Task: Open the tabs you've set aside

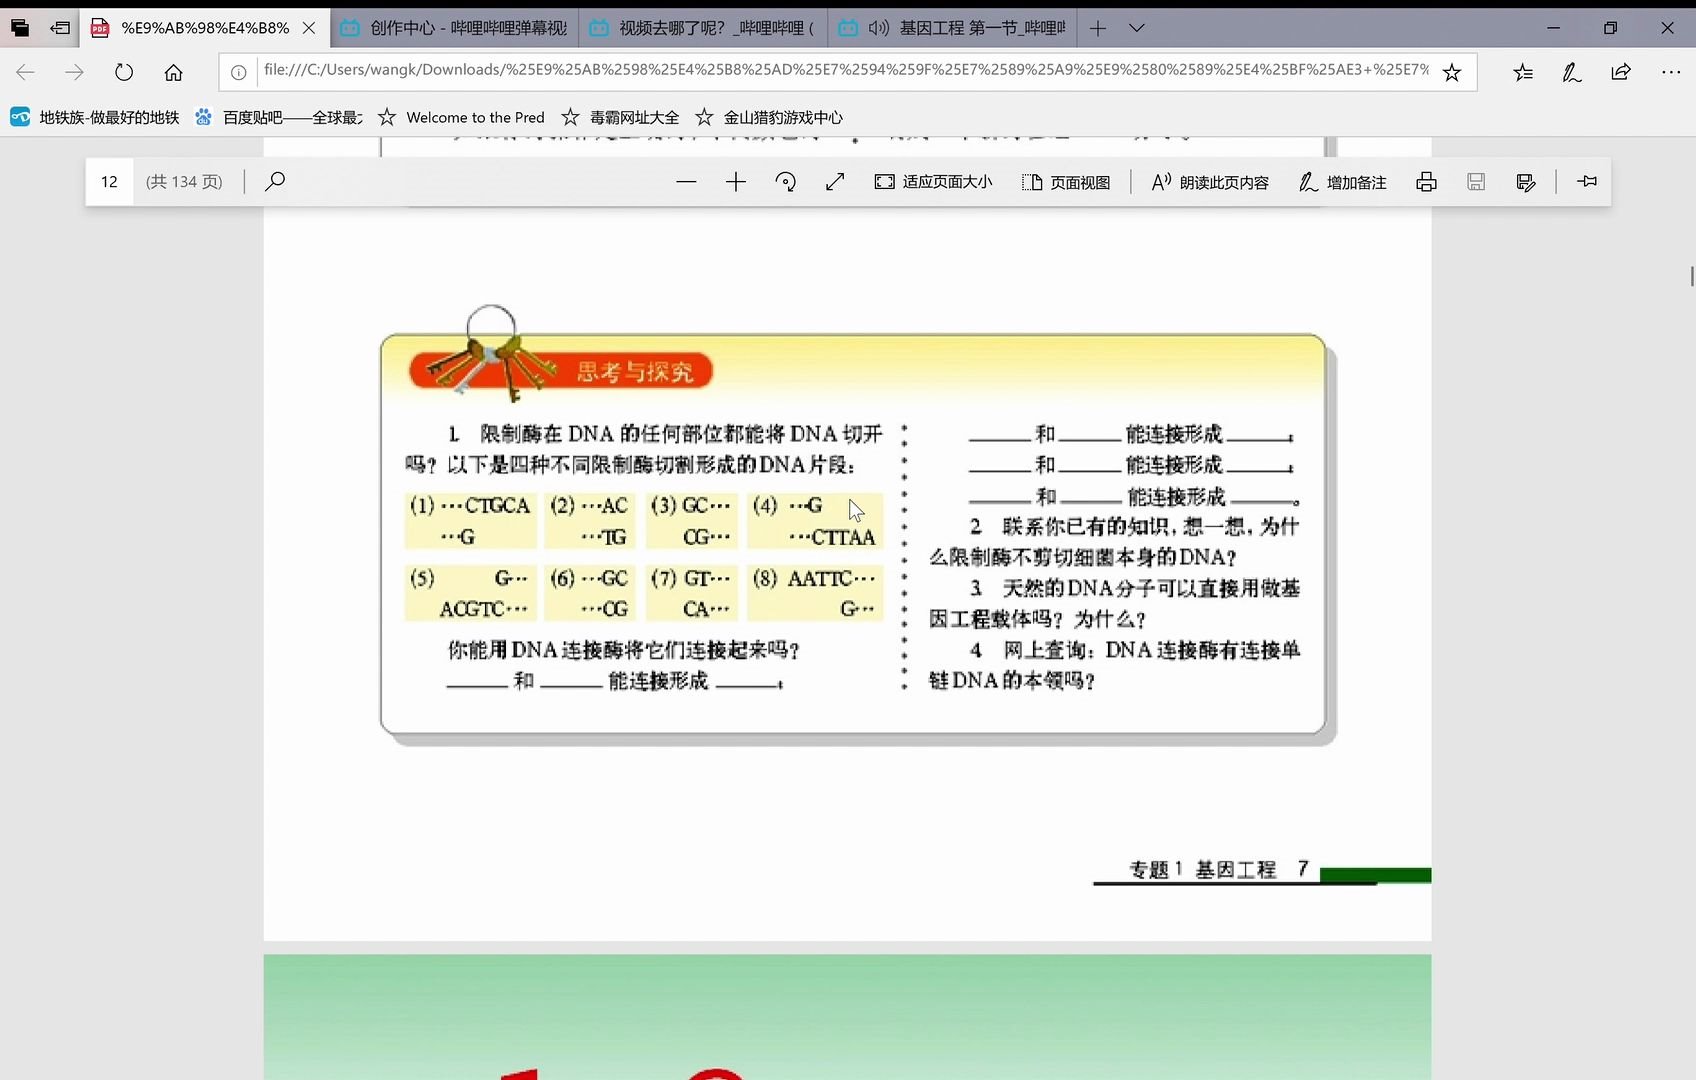Action: click(20, 28)
